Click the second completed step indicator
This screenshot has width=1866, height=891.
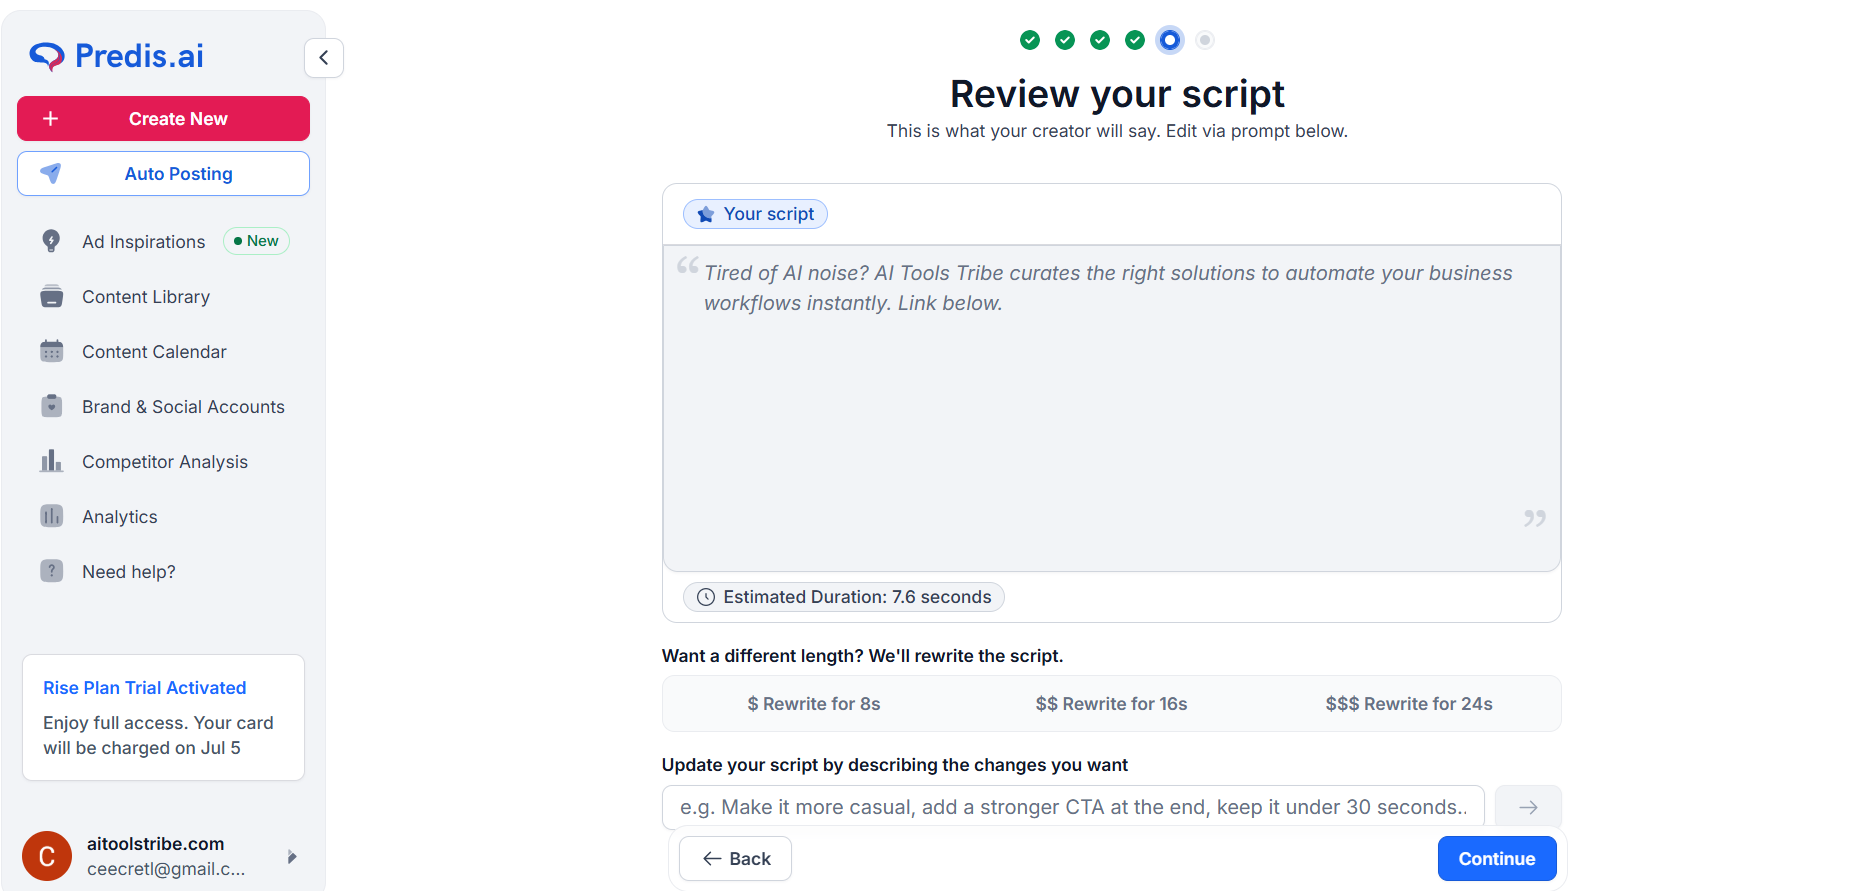click(1065, 40)
